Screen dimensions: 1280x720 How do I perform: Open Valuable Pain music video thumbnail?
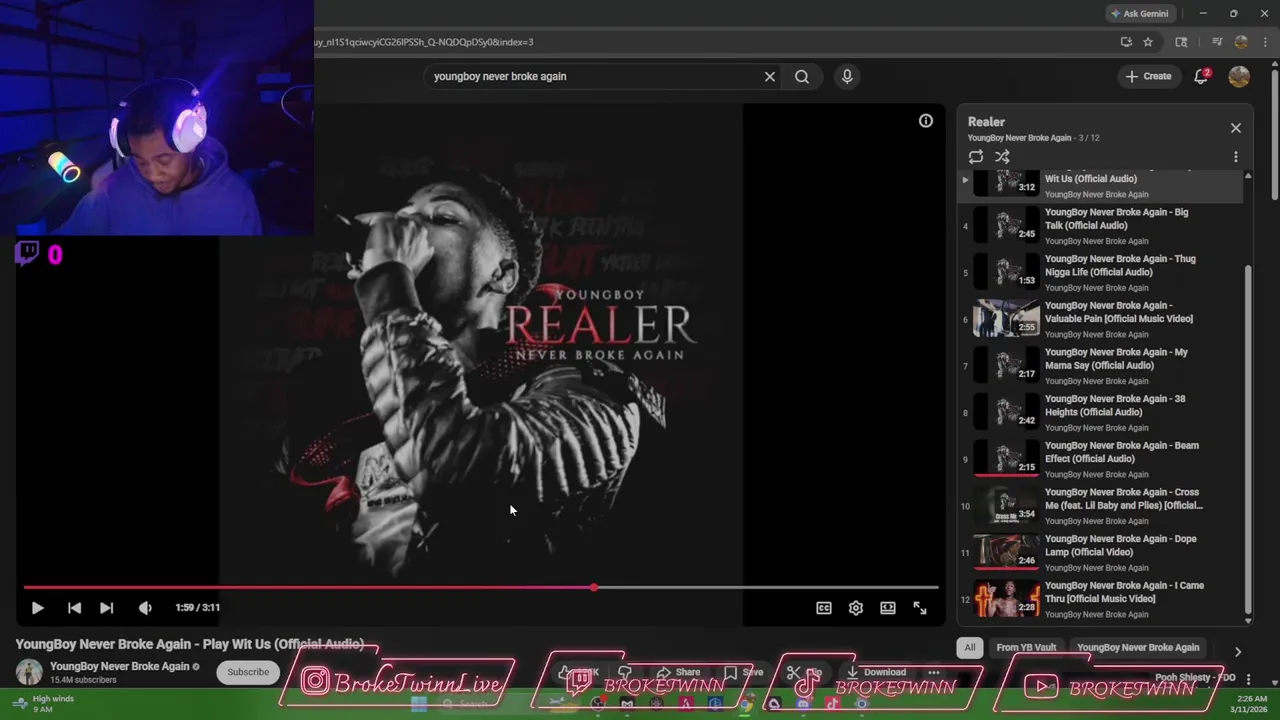(x=1007, y=318)
